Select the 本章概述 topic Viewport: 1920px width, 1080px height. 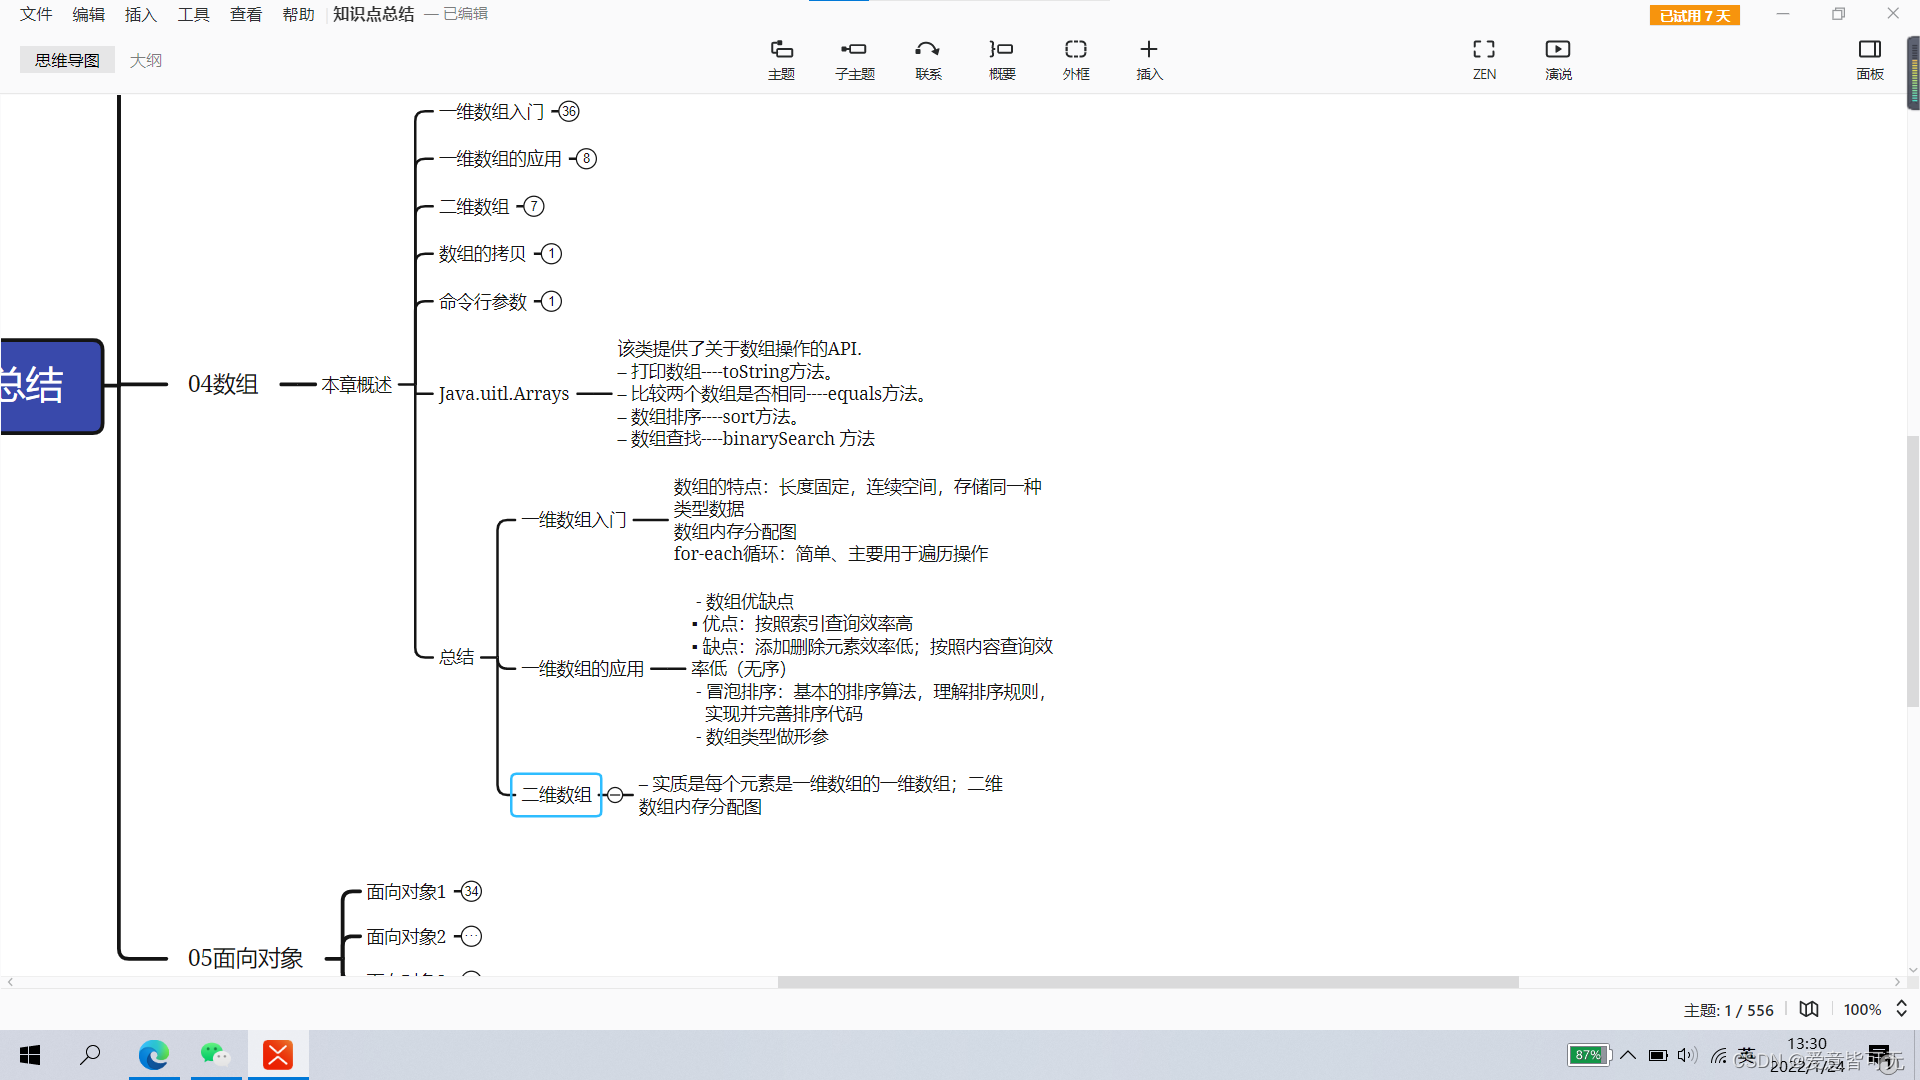click(x=357, y=385)
